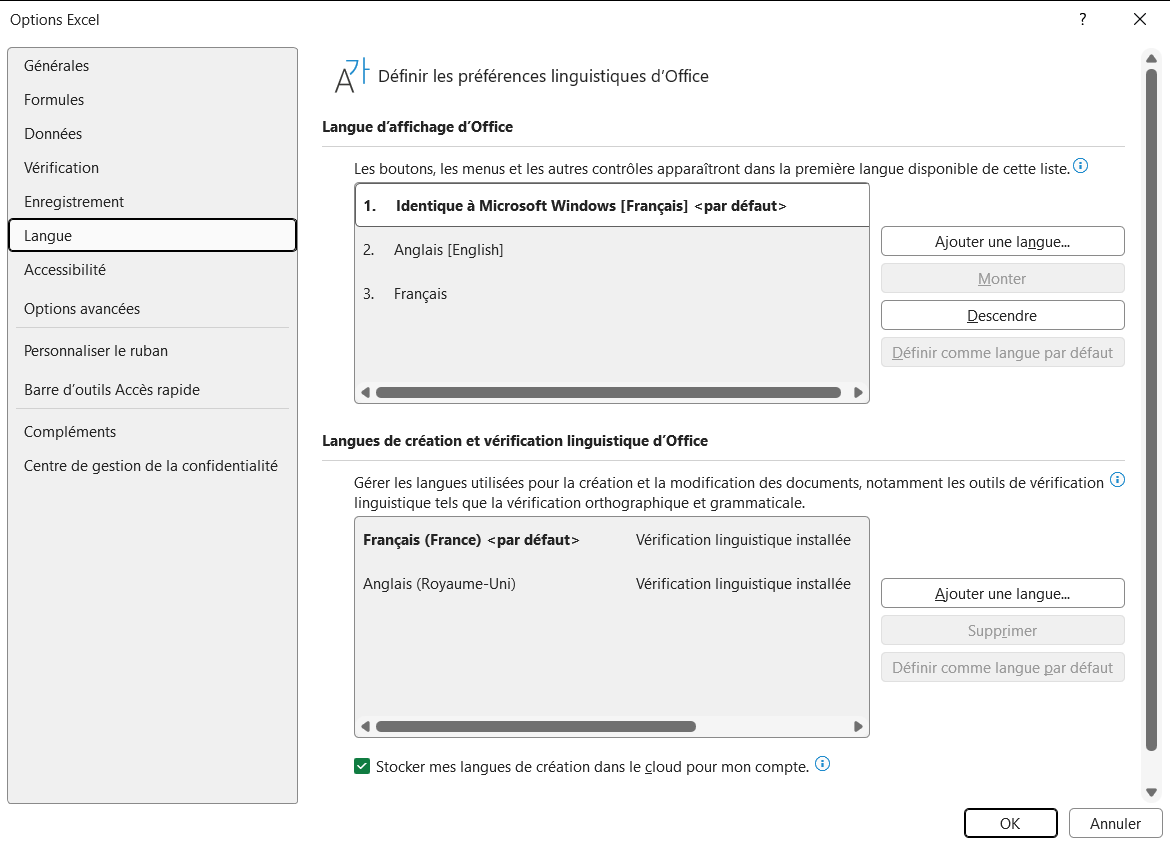Click the horizontal scrollbar thumb in authoring languages list
The image size is (1170, 847).
[536, 727]
